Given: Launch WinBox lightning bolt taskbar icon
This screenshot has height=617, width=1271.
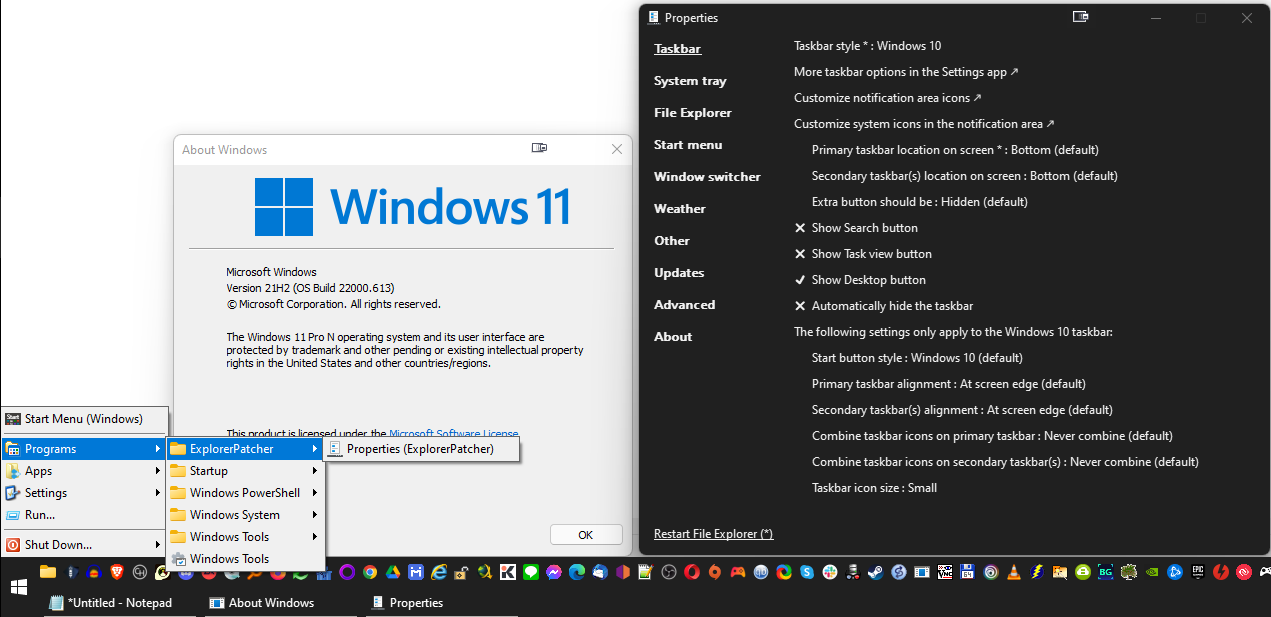Looking at the screenshot, I should click(1036, 572).
